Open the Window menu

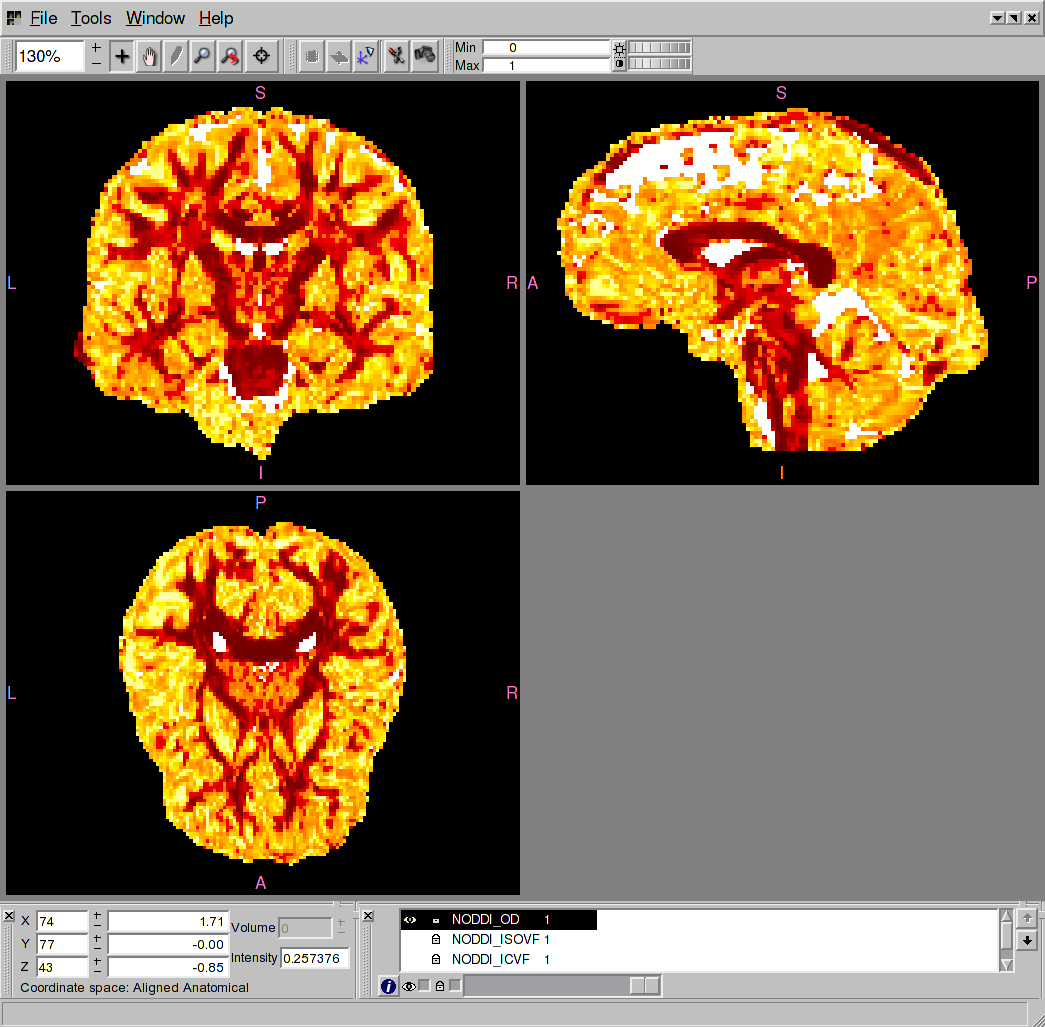pyautogui.click(x=155, y=18)
